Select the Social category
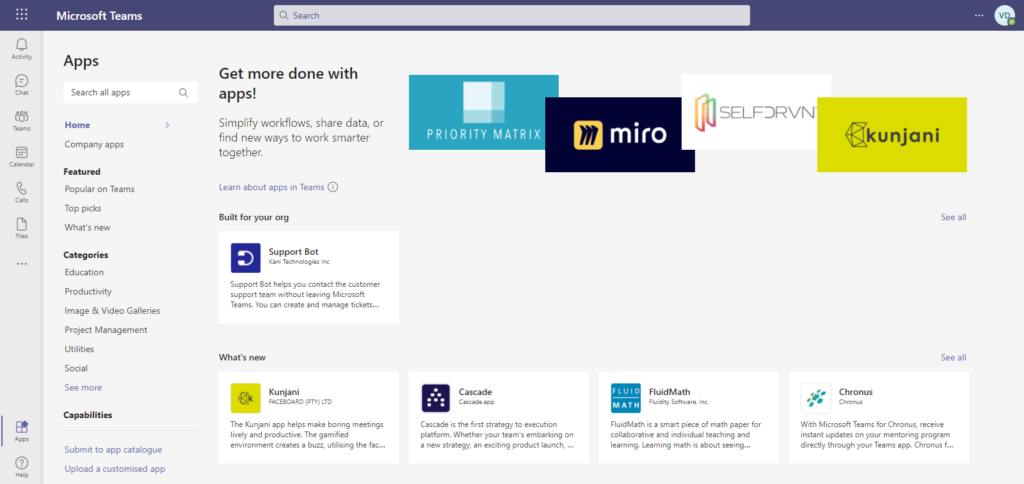 [x=76, y=368]
